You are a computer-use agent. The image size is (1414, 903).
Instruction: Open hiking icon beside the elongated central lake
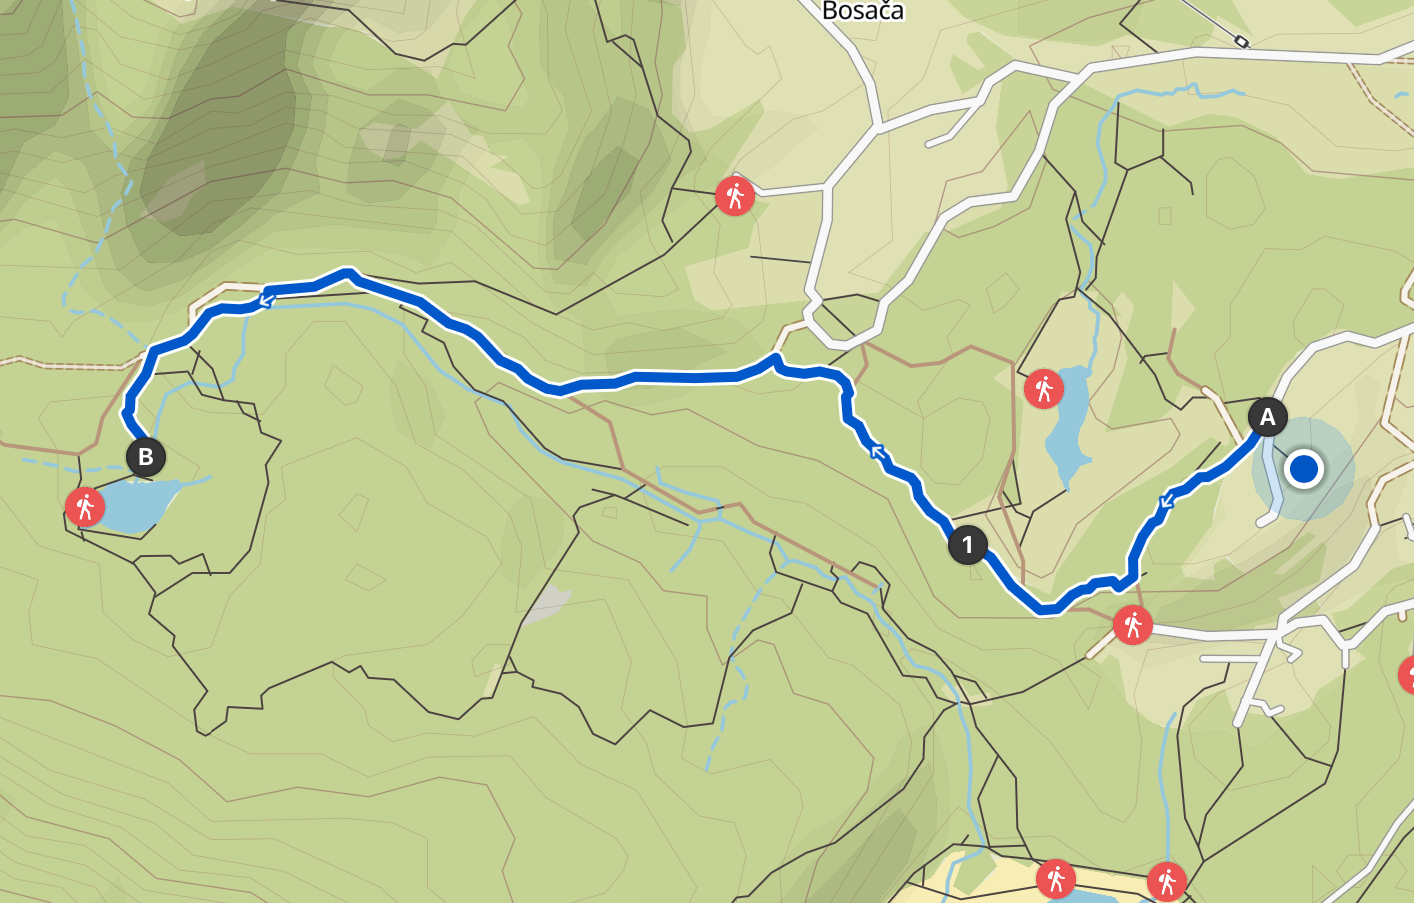(x=1044, y=388)
